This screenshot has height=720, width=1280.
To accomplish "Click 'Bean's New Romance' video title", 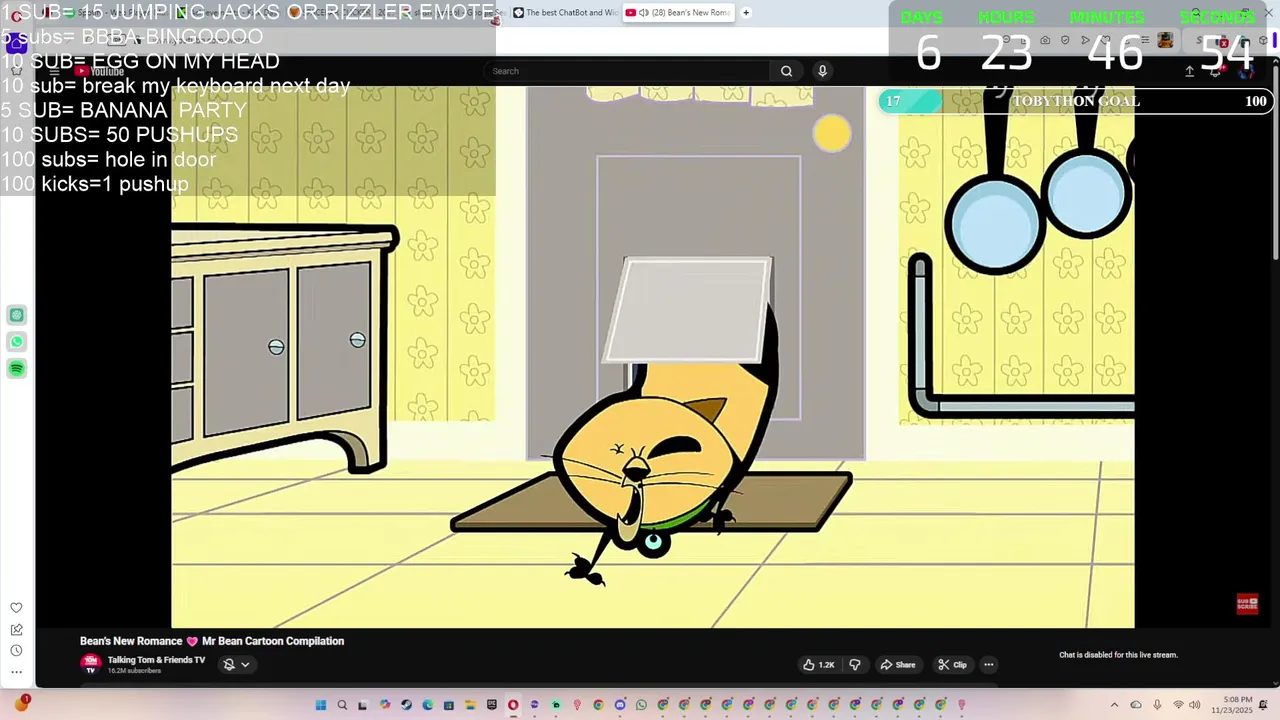I will 212,641.
